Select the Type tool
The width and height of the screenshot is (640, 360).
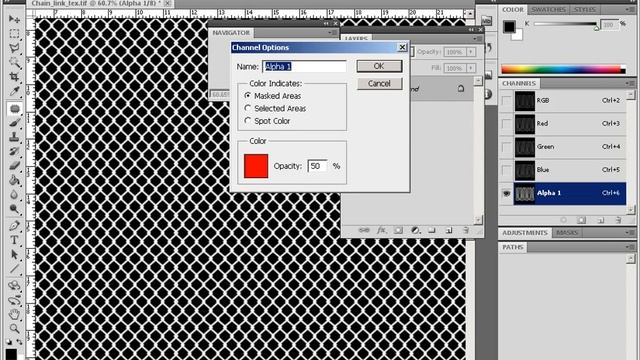click(x=14, y=240)
